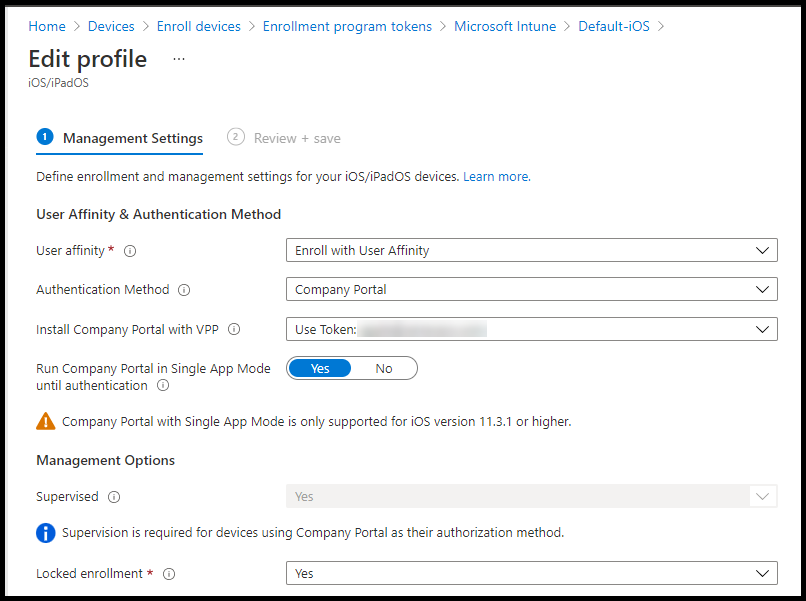The height and width of the screenshot is (601, 806).
Task: Click info icon next to Supervised
Action: click(x=114, y=497)
